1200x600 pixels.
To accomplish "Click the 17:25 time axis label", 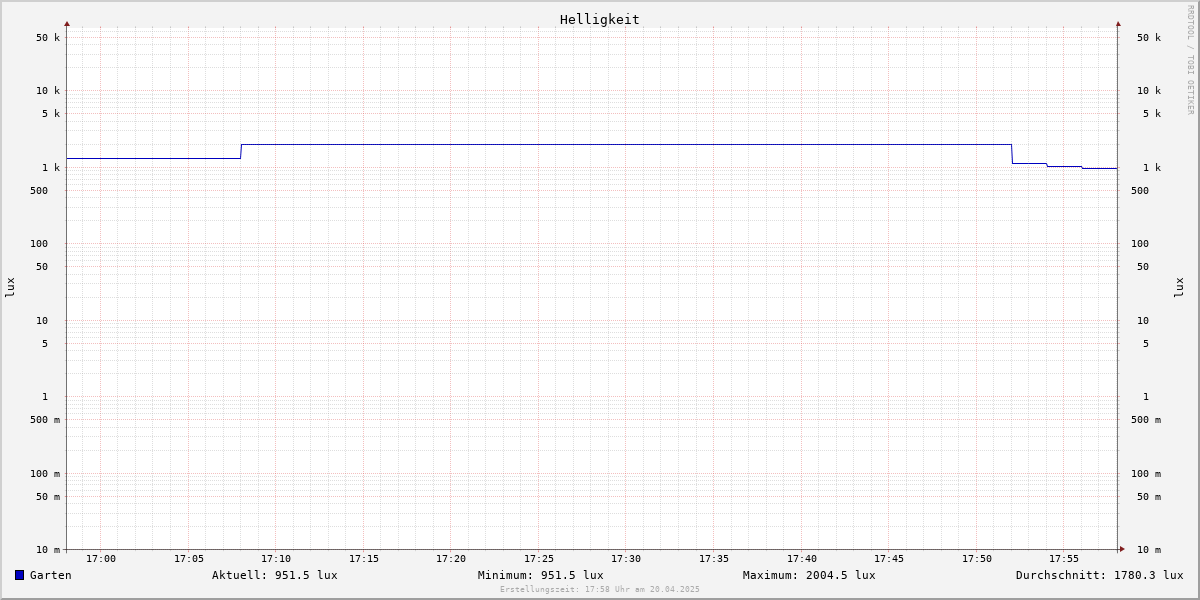I will coord(539,559).
